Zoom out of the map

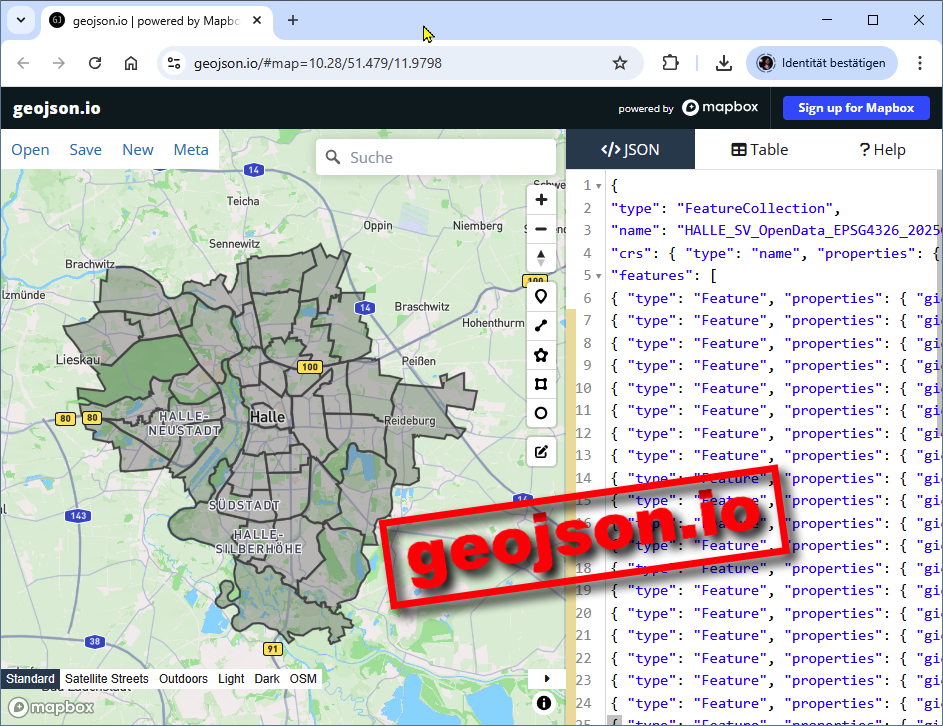[x=541, y=229]
